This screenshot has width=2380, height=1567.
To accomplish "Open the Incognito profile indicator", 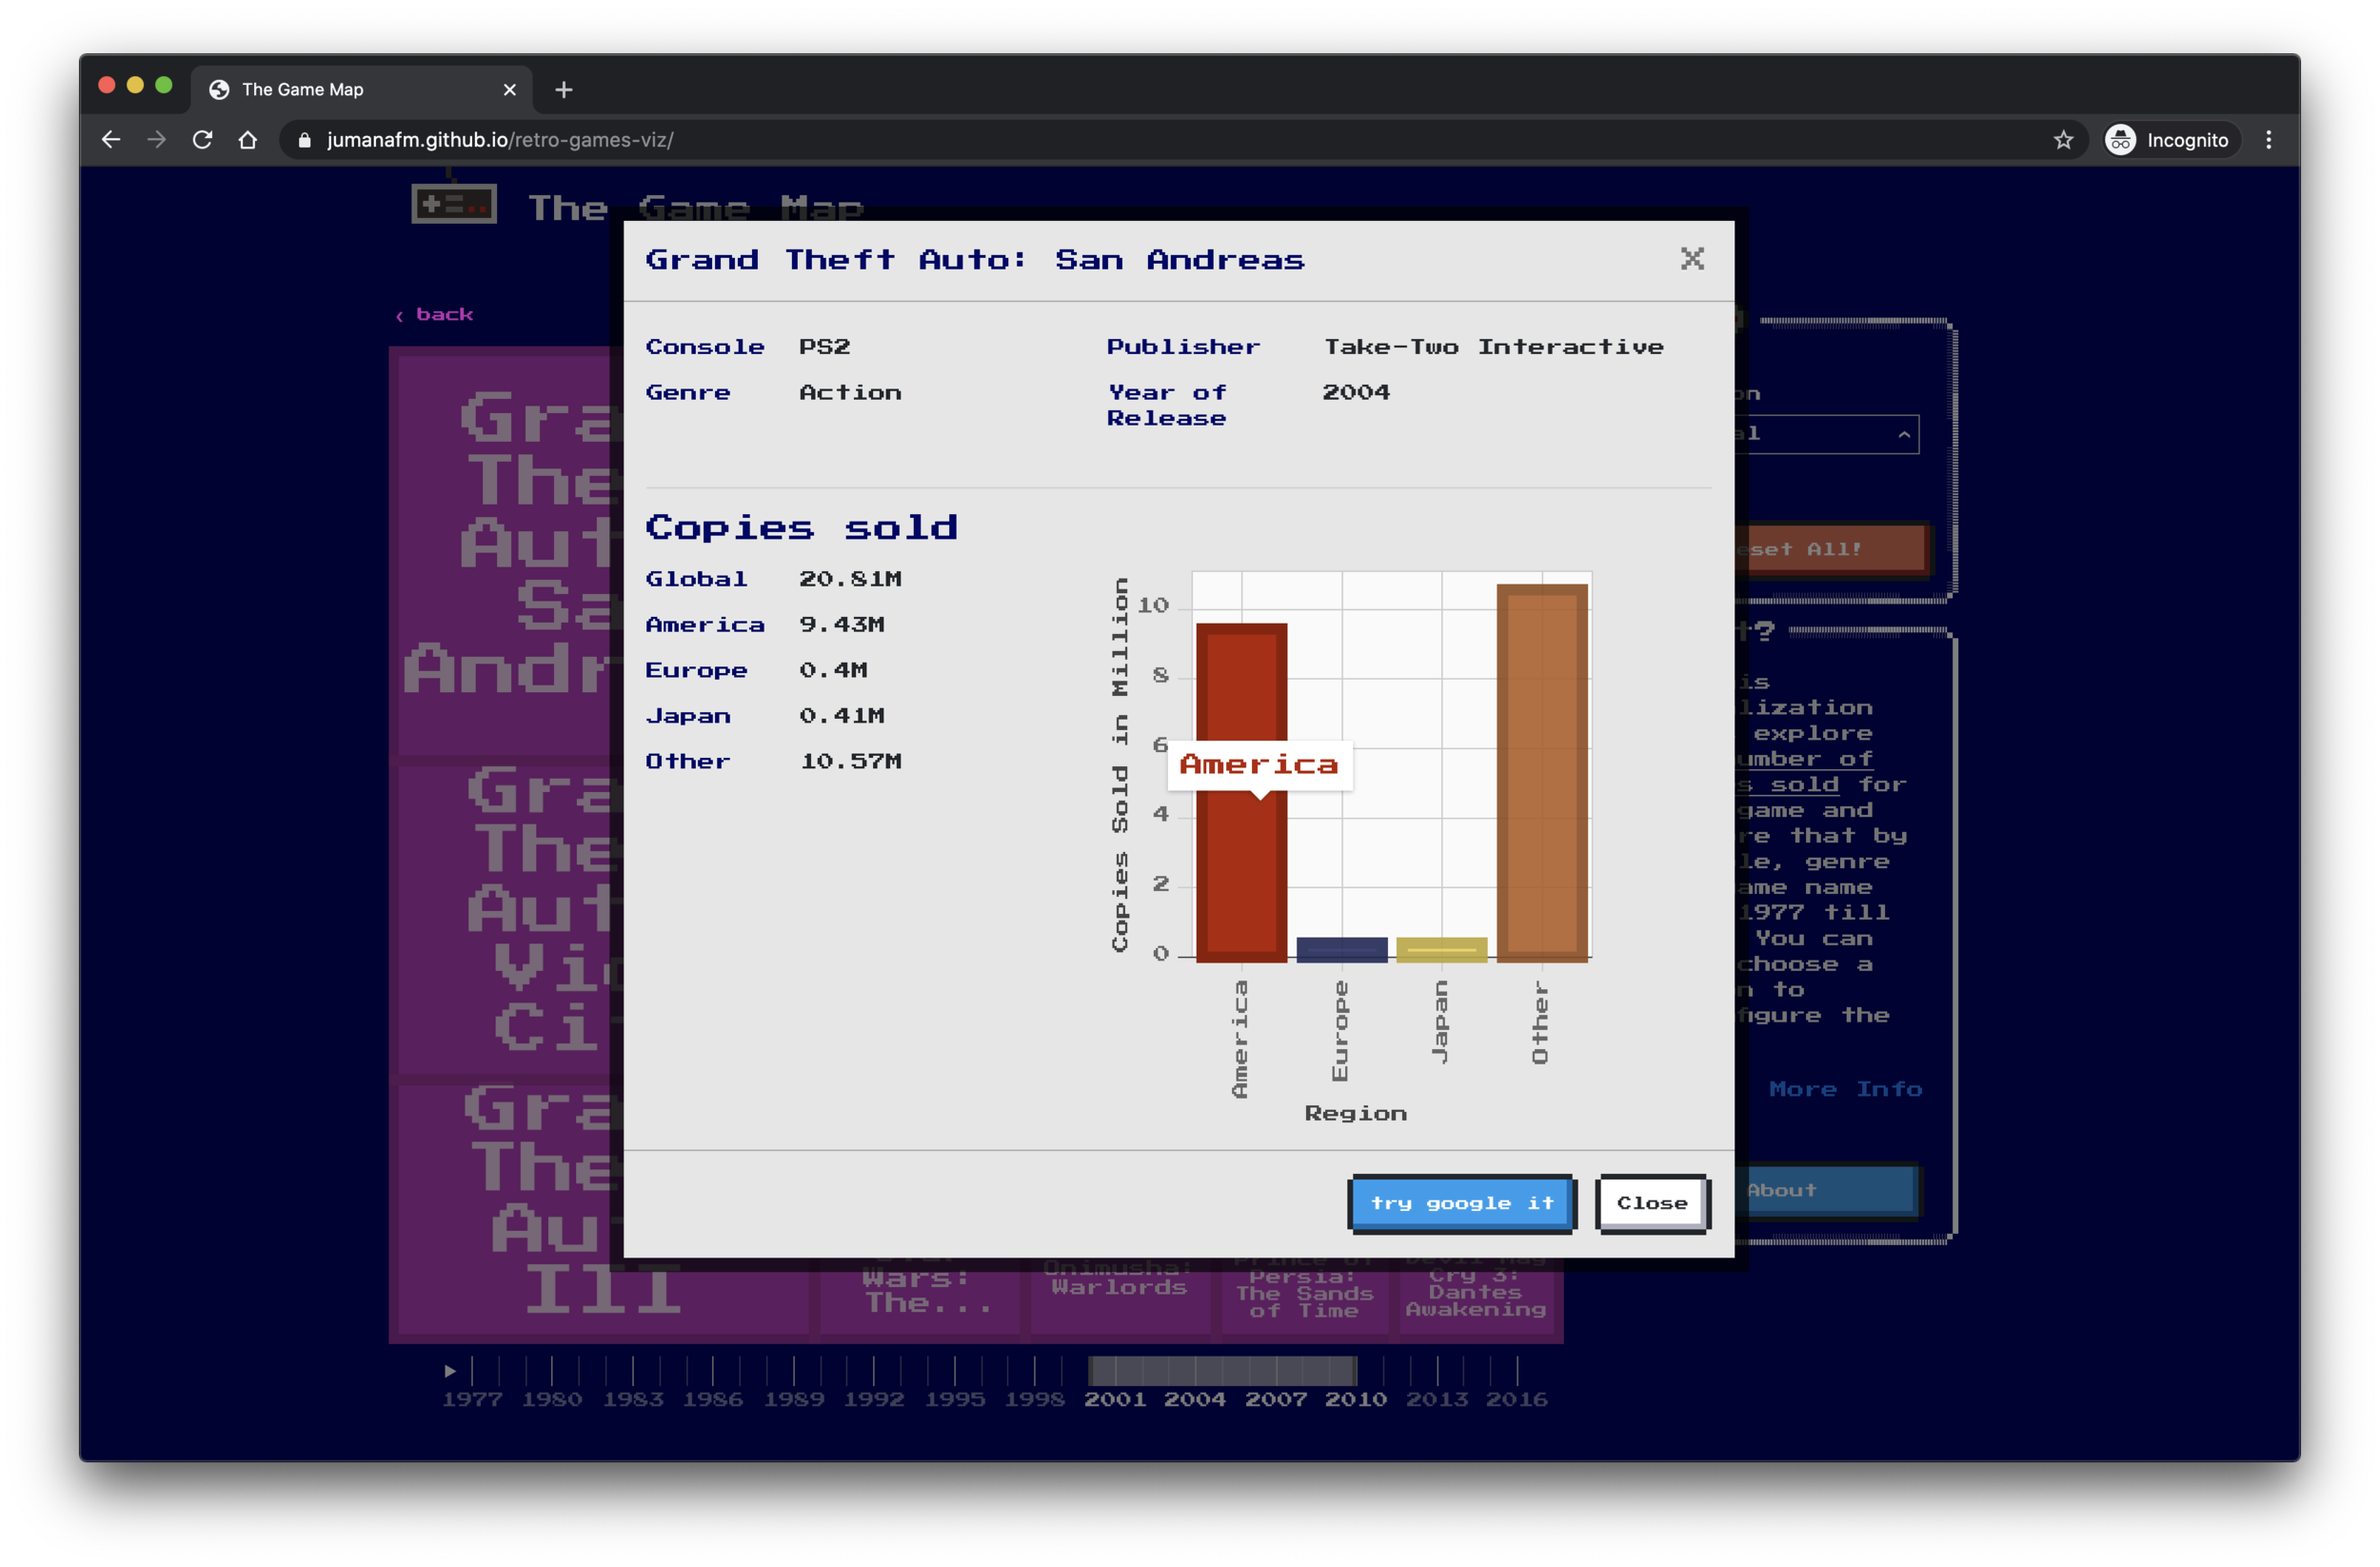I will 2168,140.
